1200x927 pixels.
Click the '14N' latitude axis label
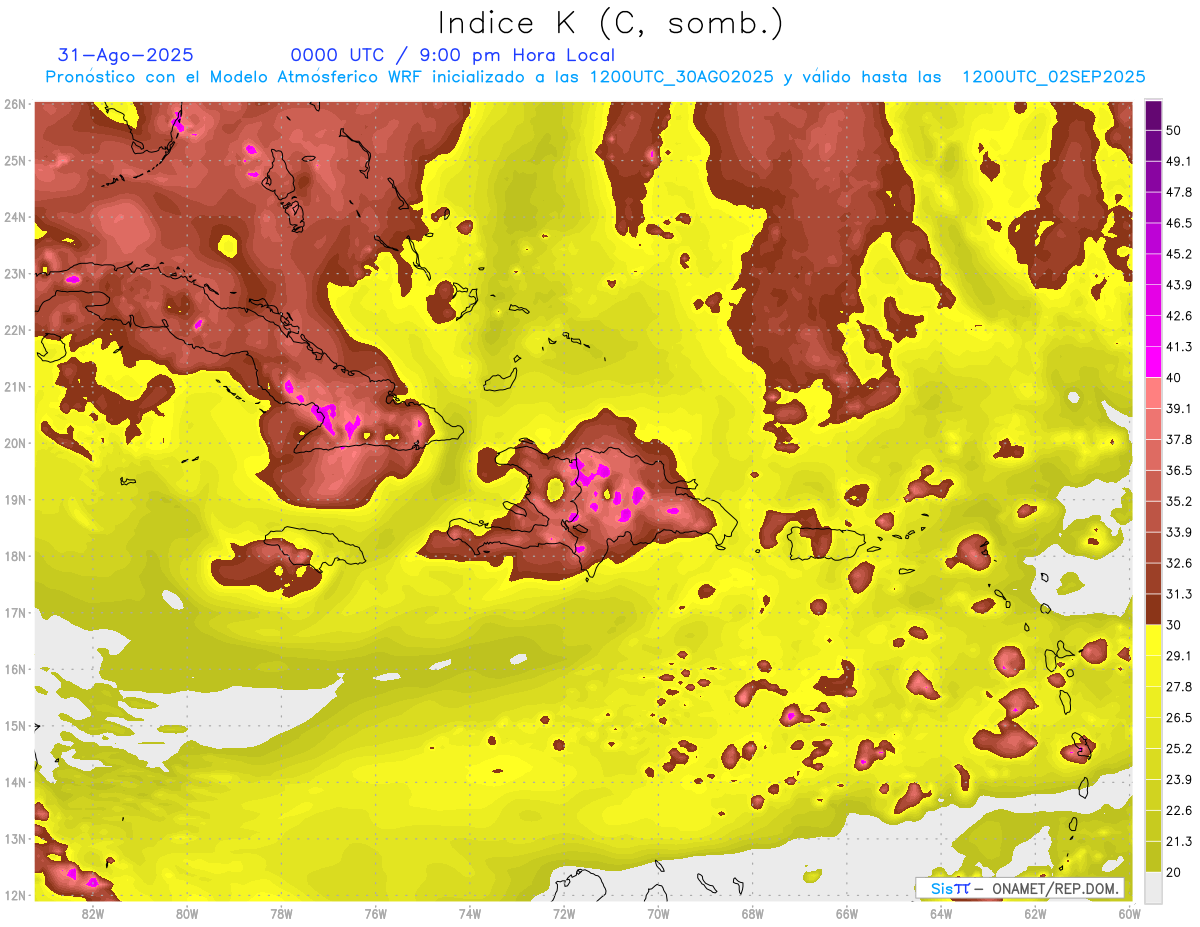15,782
